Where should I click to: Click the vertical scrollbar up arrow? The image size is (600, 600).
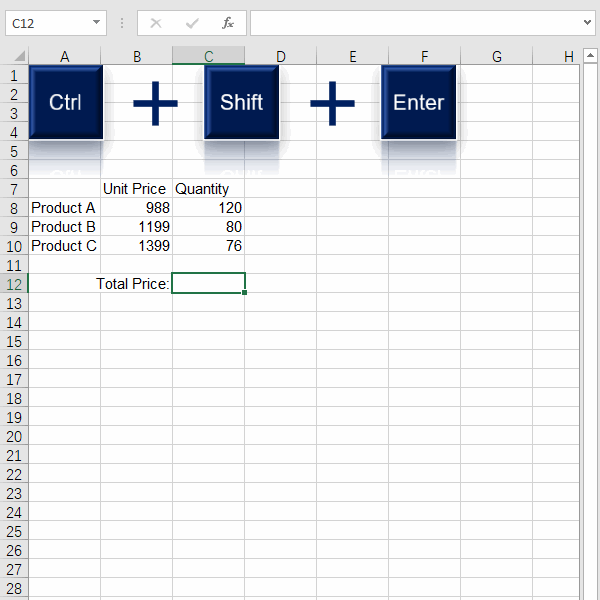pyautogui.click(x=590, y=56)
